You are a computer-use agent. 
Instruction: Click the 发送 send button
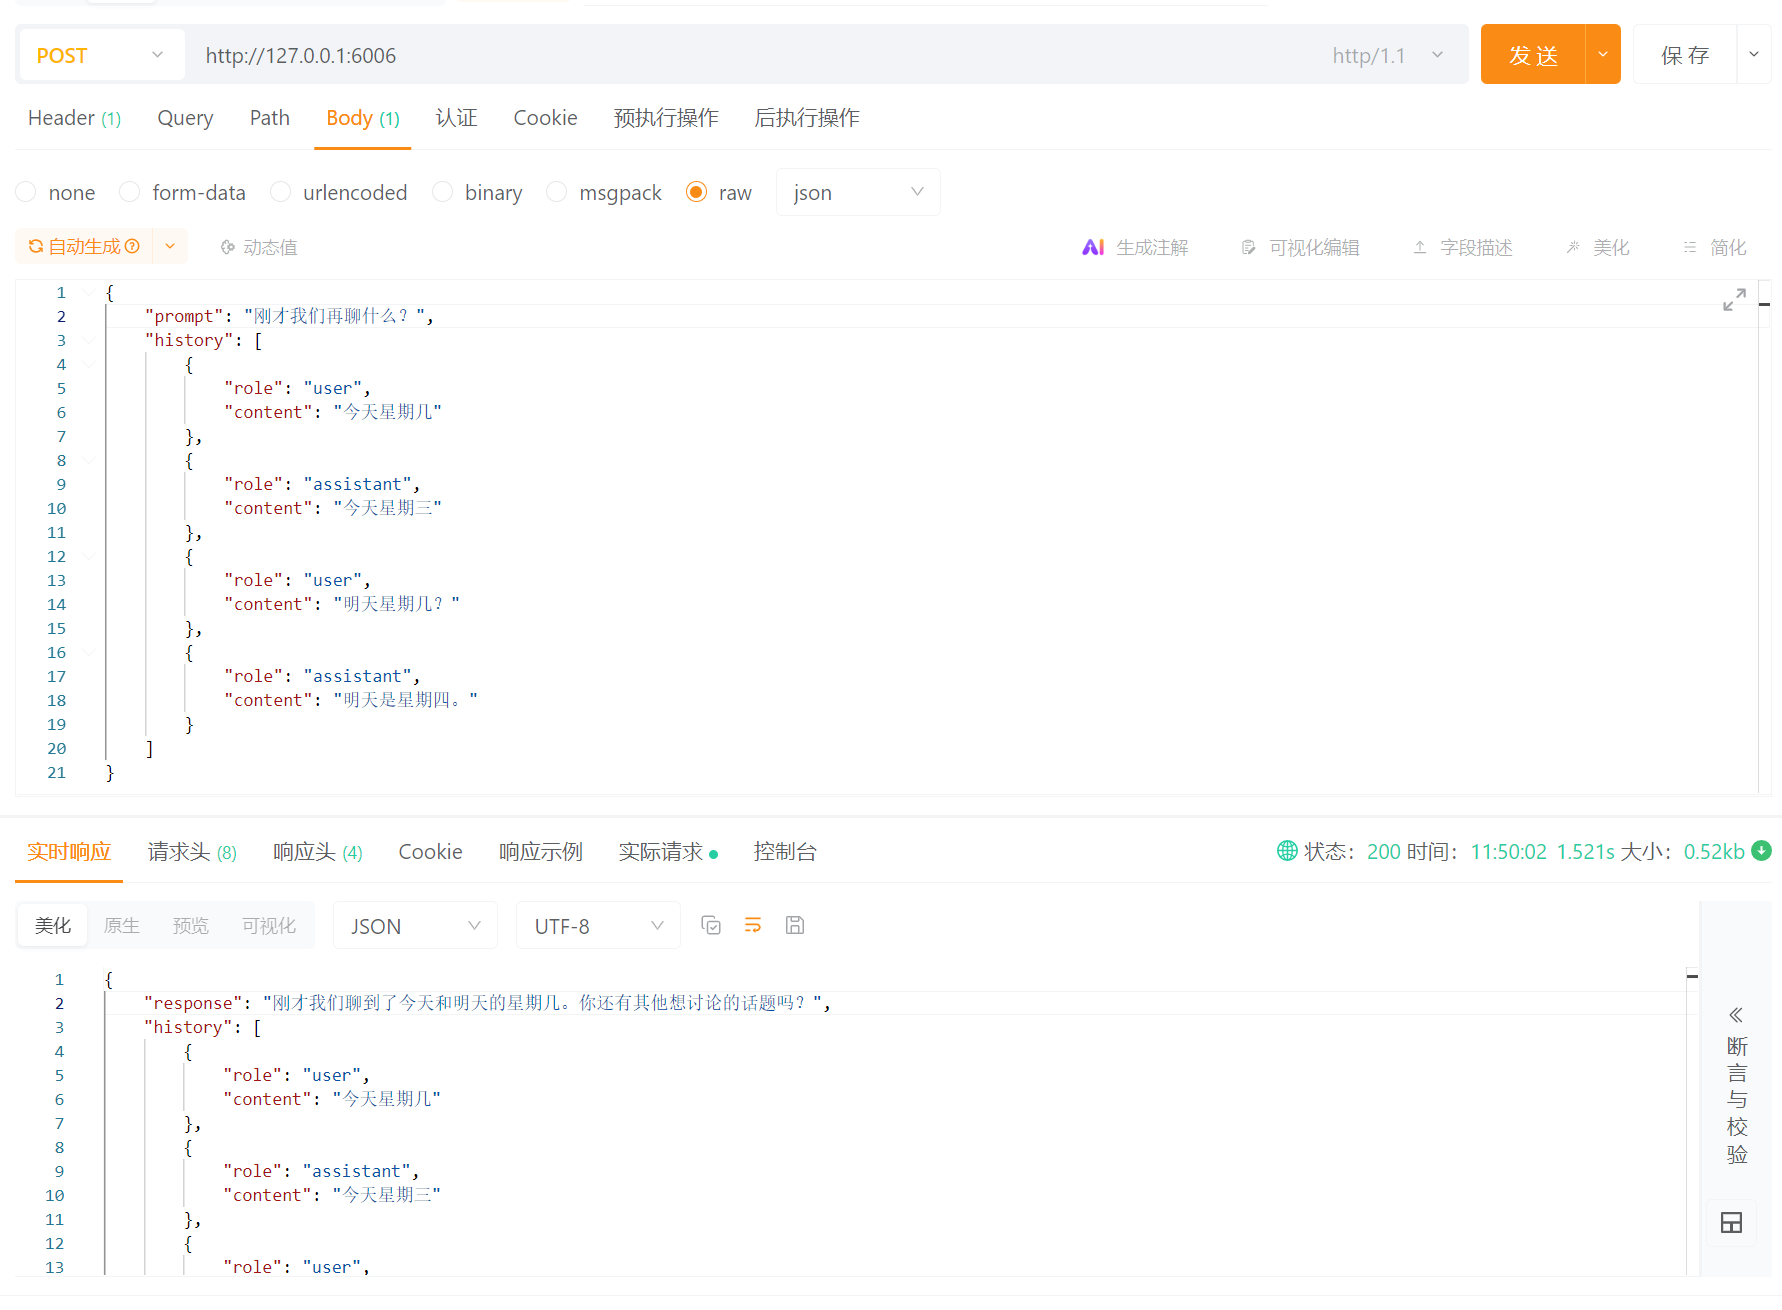pyautogui.click(x=1532, y=55)
